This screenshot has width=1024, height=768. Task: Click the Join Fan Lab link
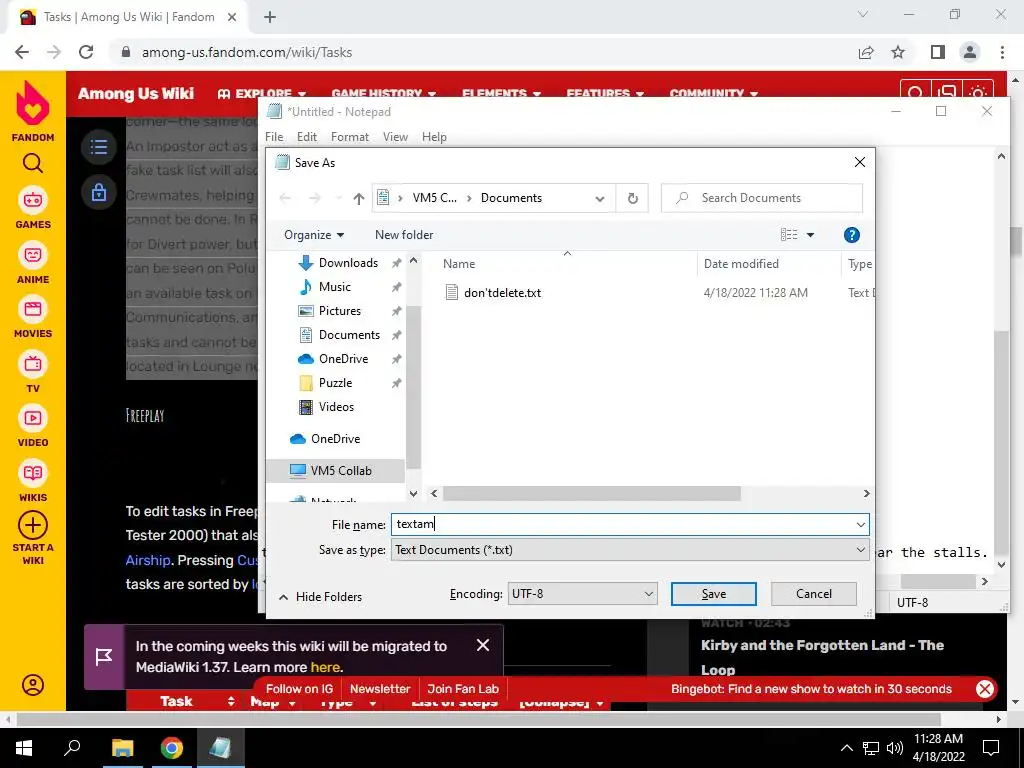pyautogui.click(x=463, y=689)
